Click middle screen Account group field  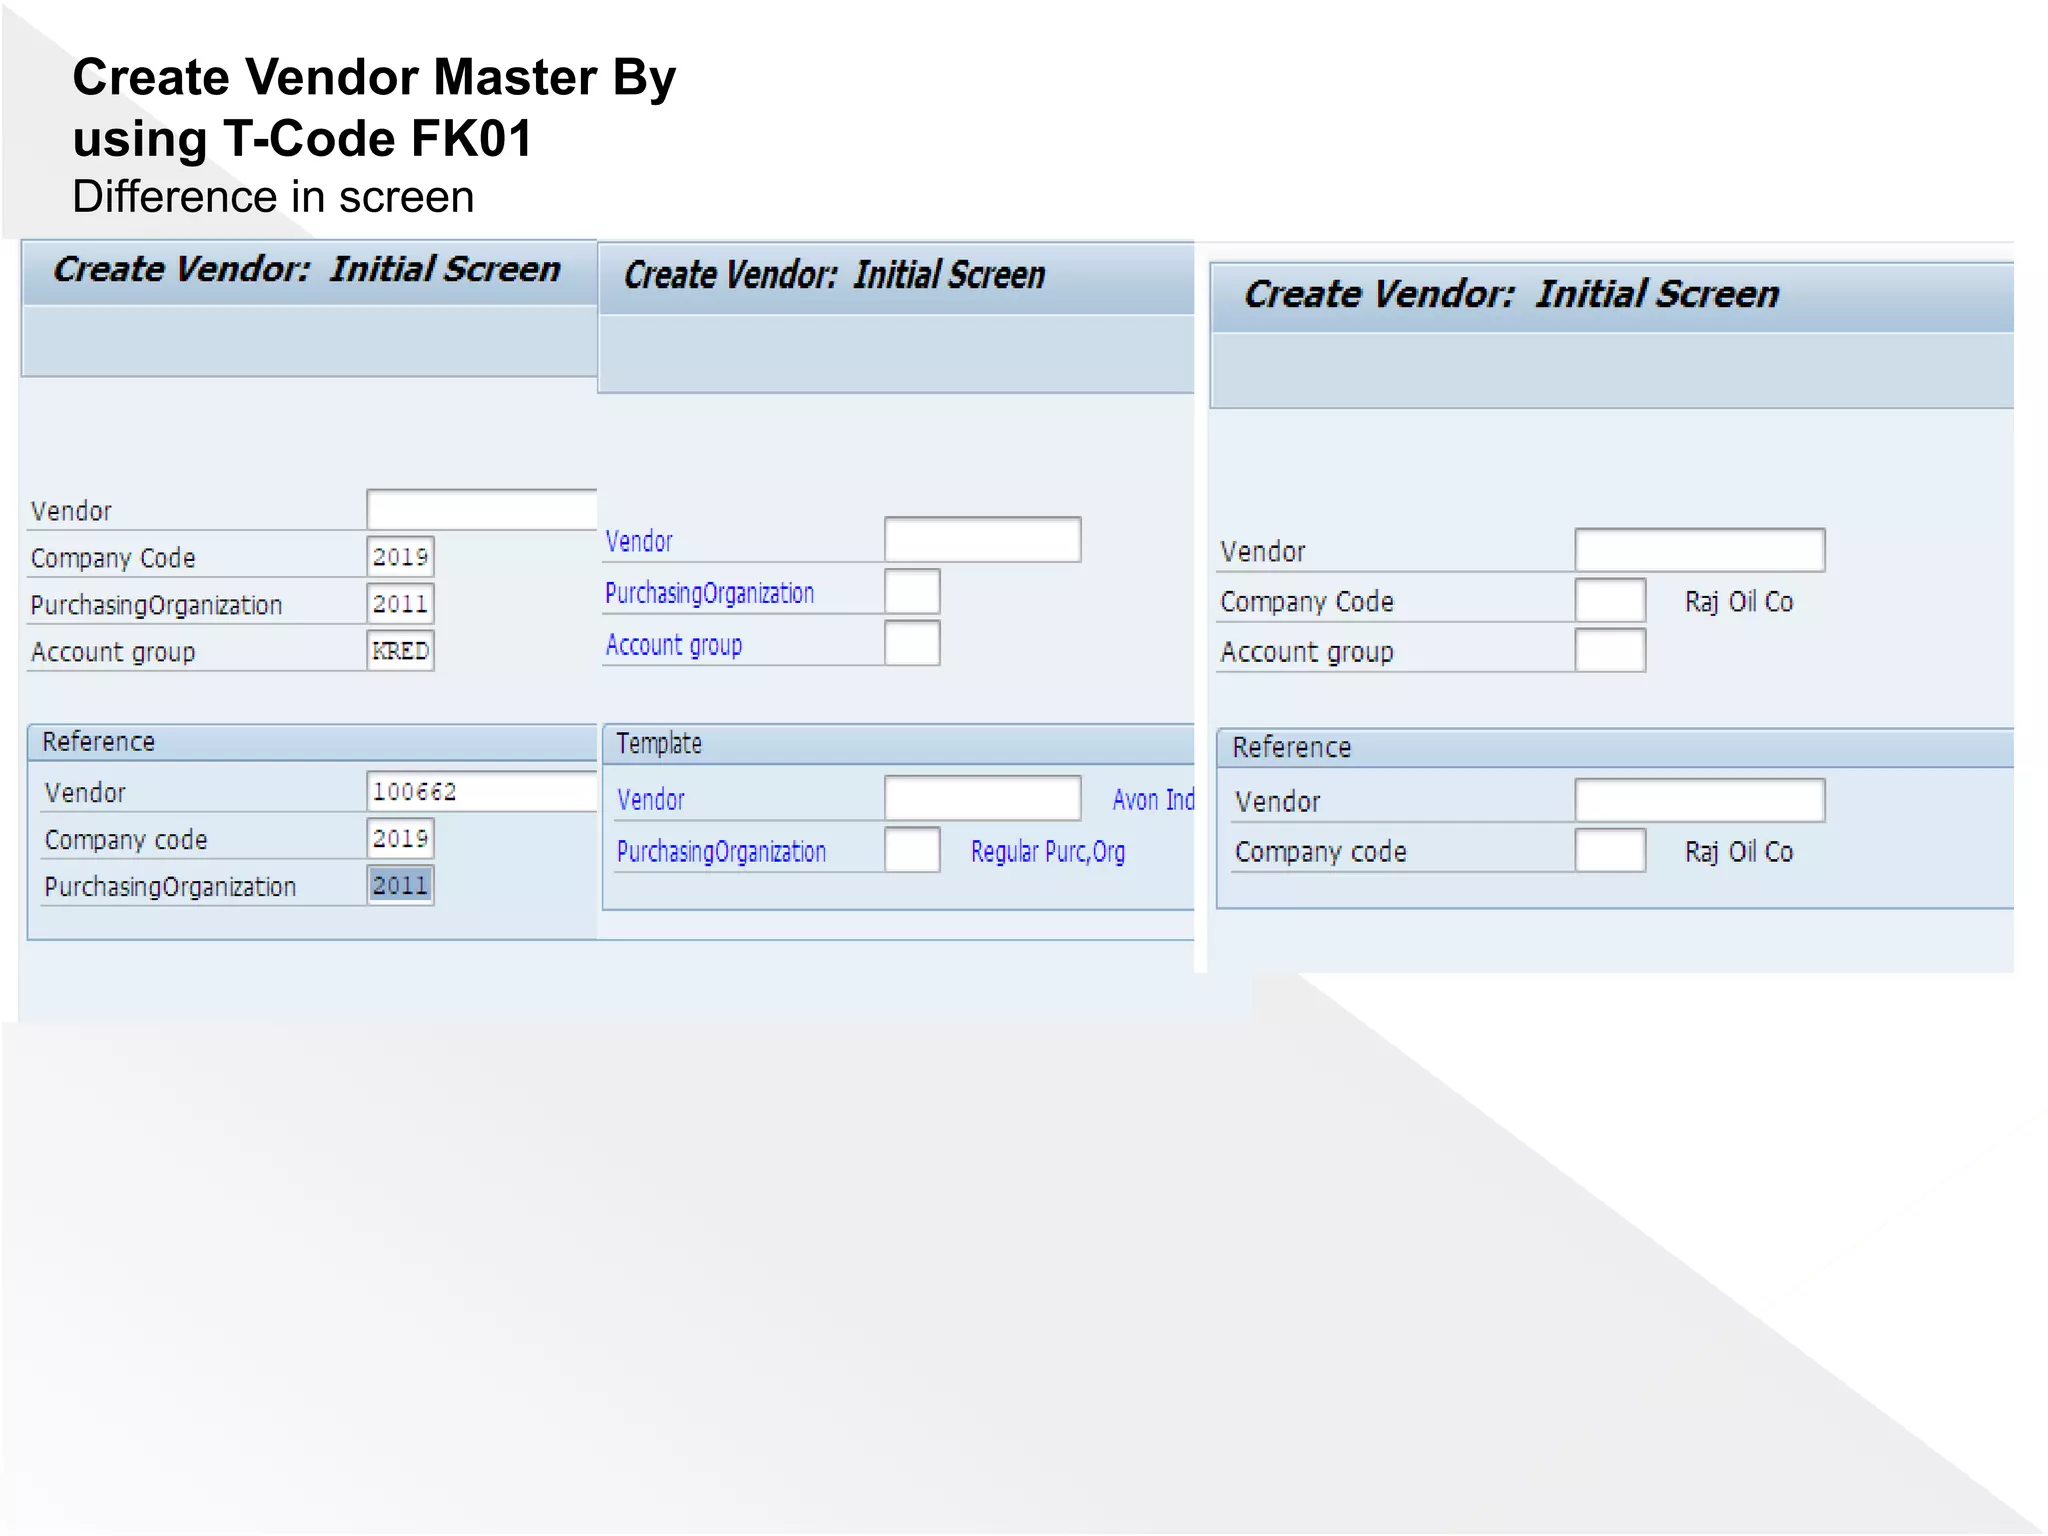tap(912, 643)
